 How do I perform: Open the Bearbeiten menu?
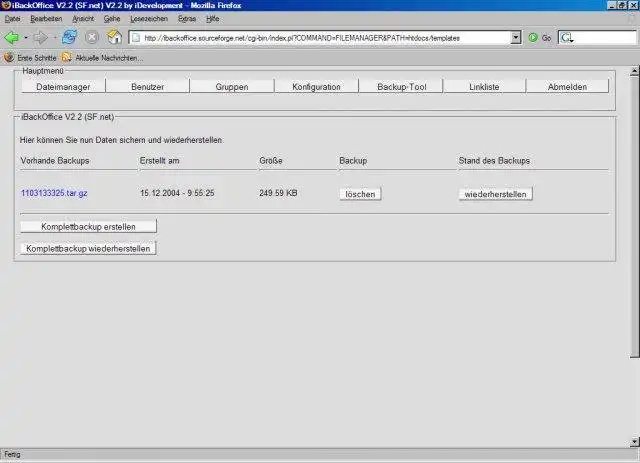[x=46, y=19]
